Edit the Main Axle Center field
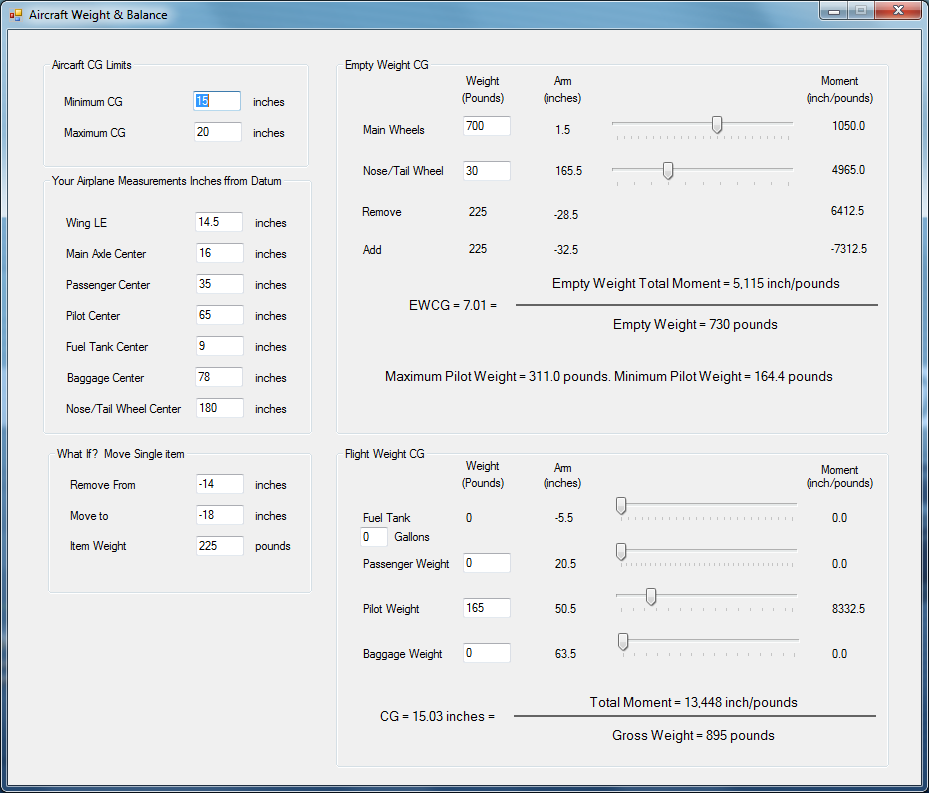929x793 pixels. (219, 252)
